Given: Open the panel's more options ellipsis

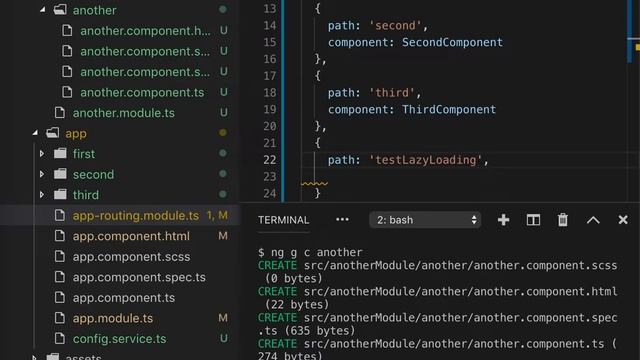Looking at the screenshot, I should tap(342, 220).
